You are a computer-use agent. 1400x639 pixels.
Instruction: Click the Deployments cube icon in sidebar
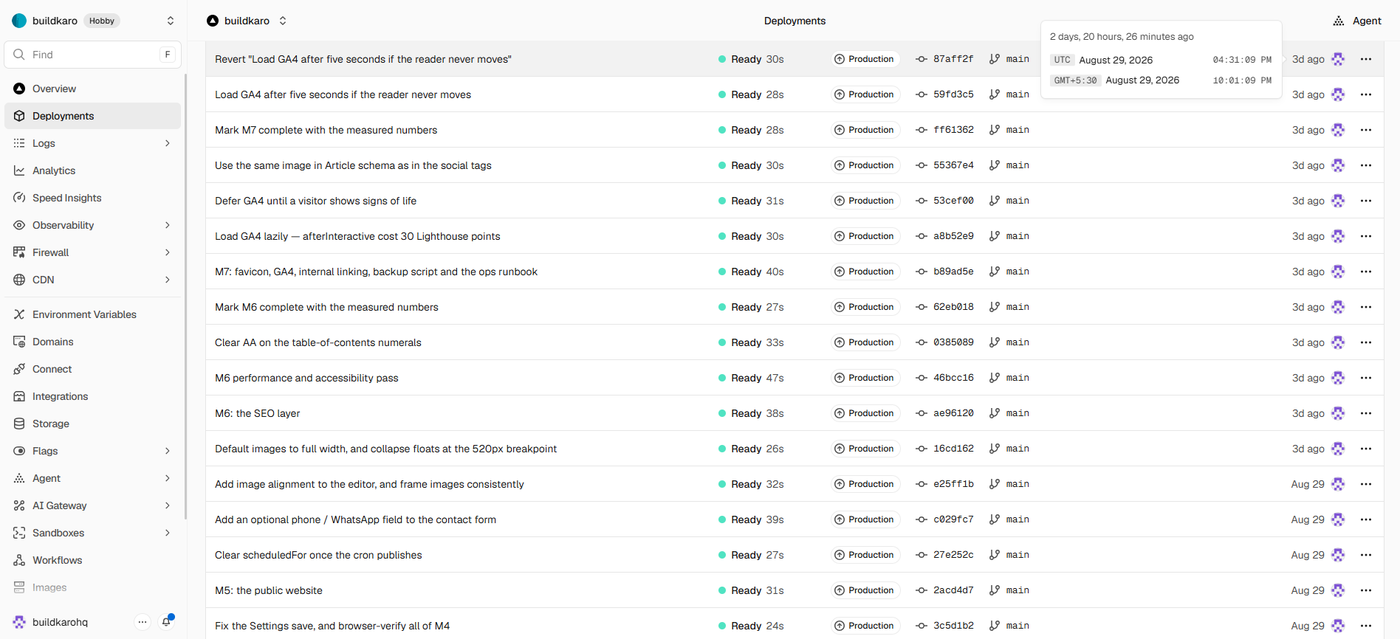click(19, 116)
